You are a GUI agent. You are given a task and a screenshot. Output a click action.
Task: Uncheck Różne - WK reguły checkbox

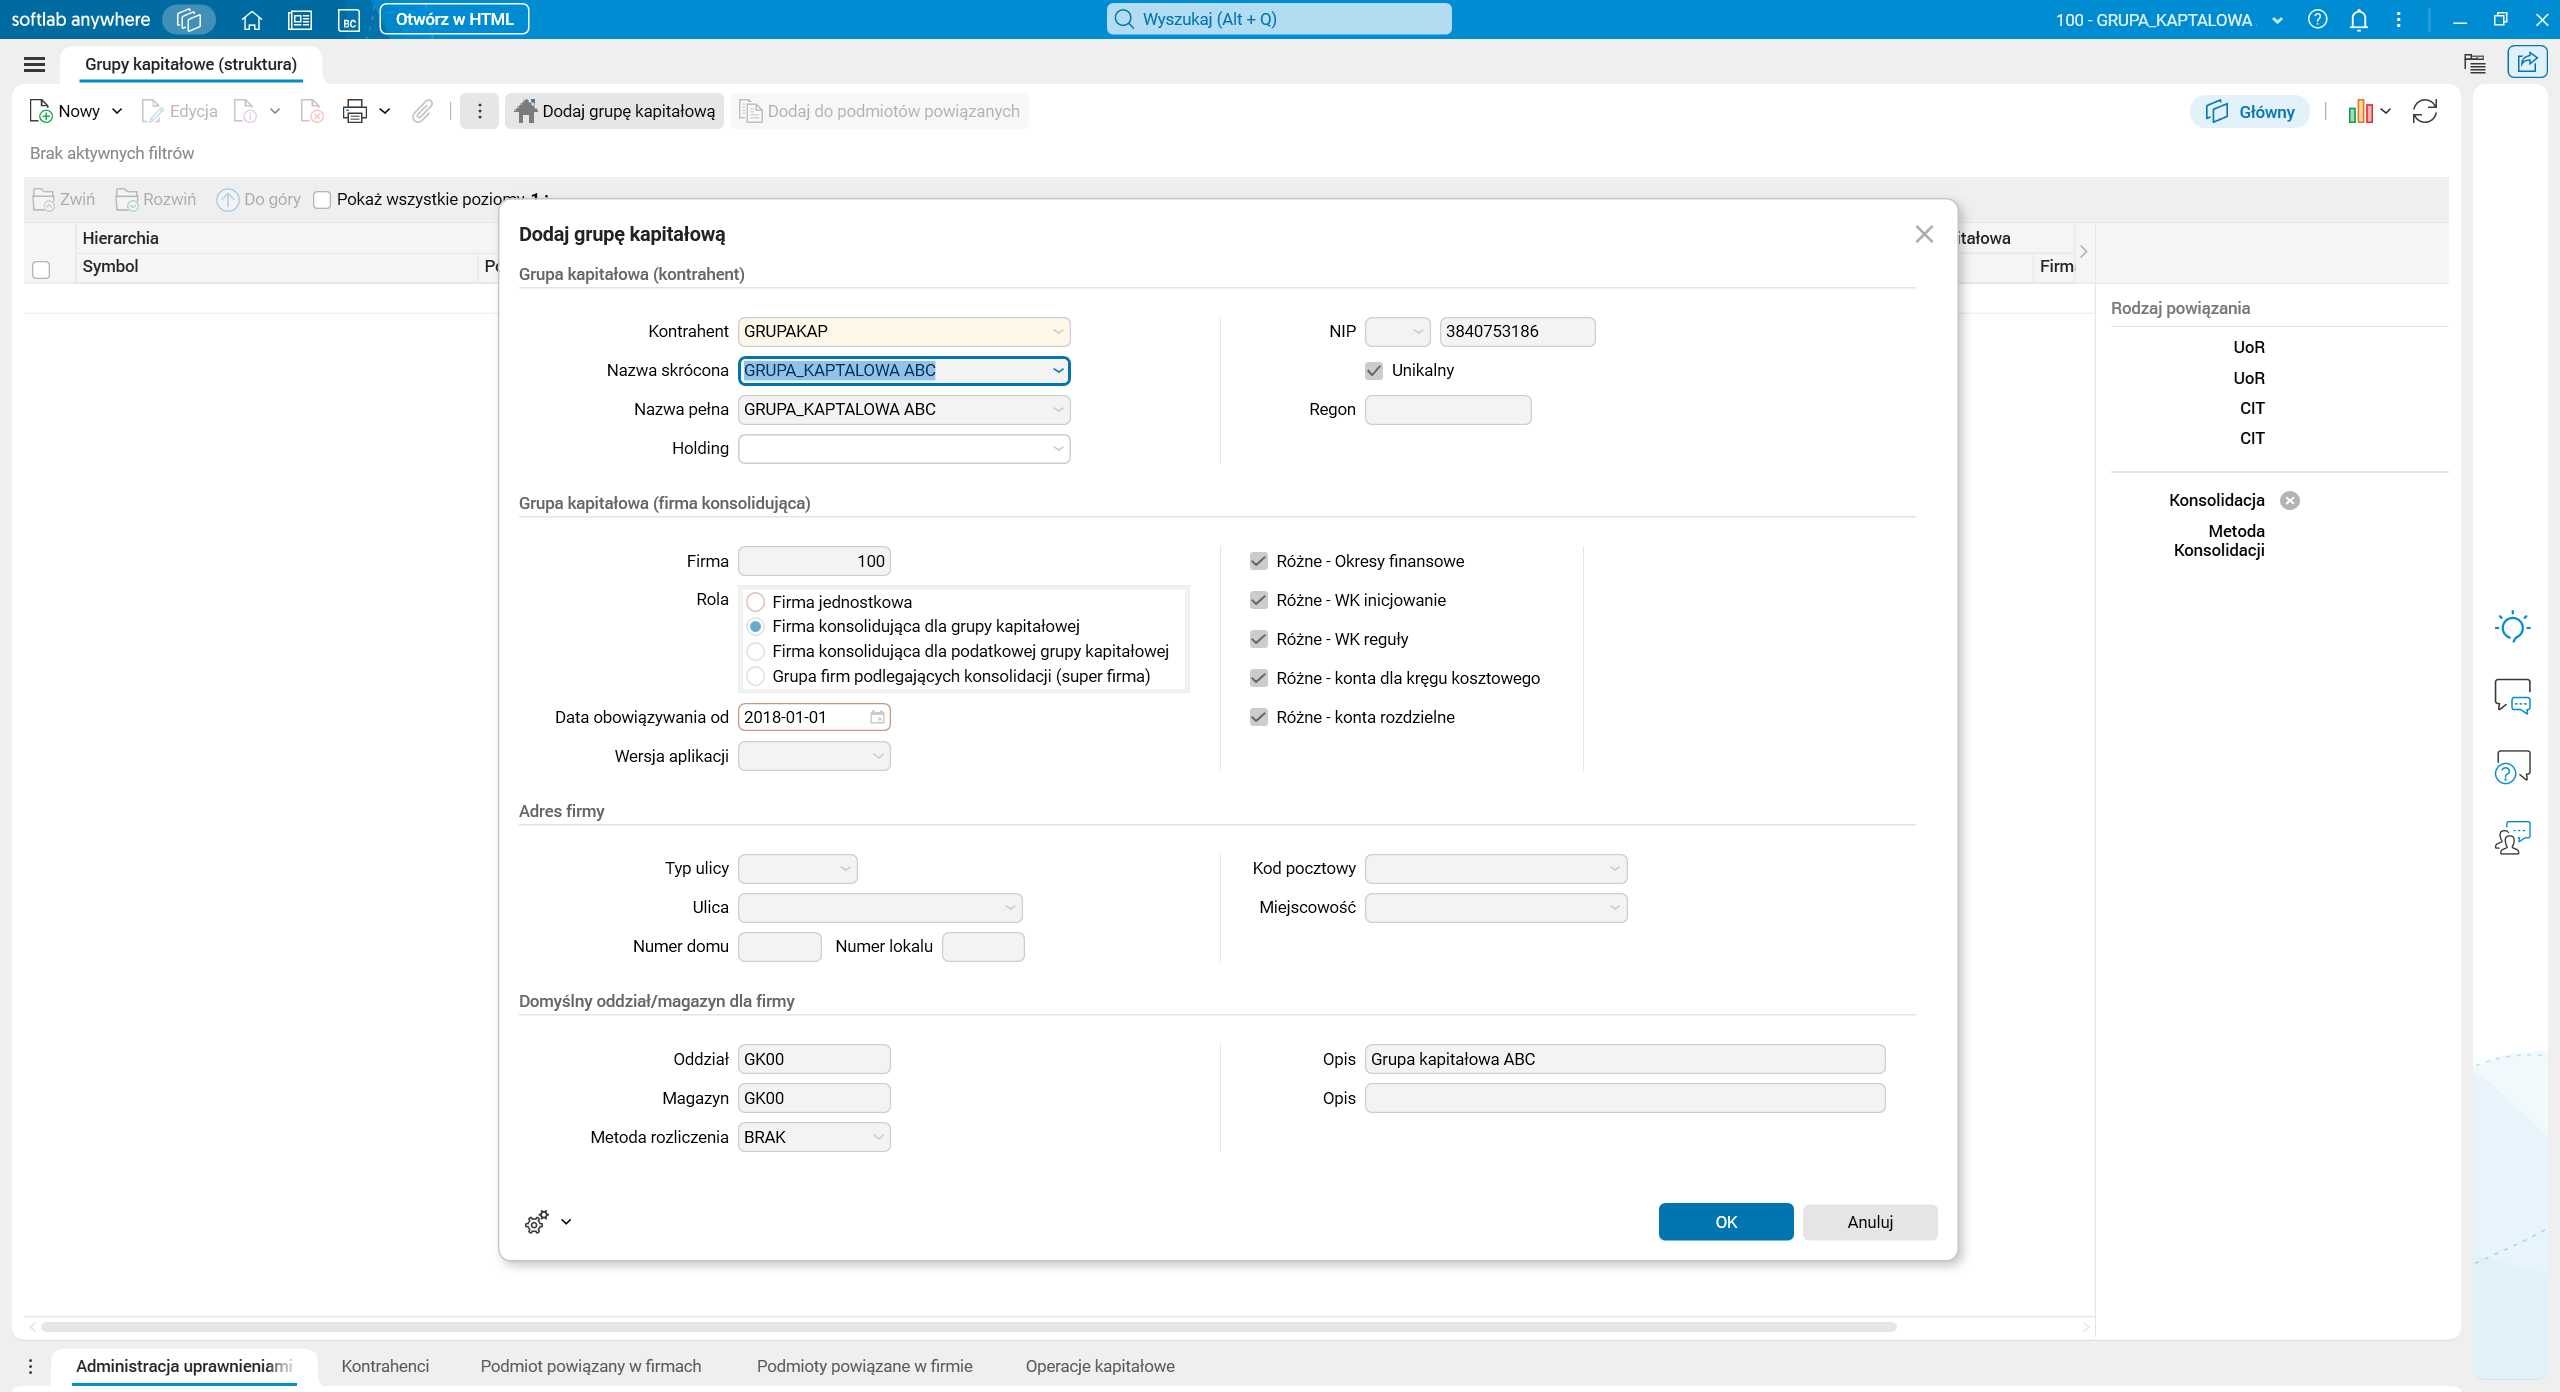point(1259,639)
